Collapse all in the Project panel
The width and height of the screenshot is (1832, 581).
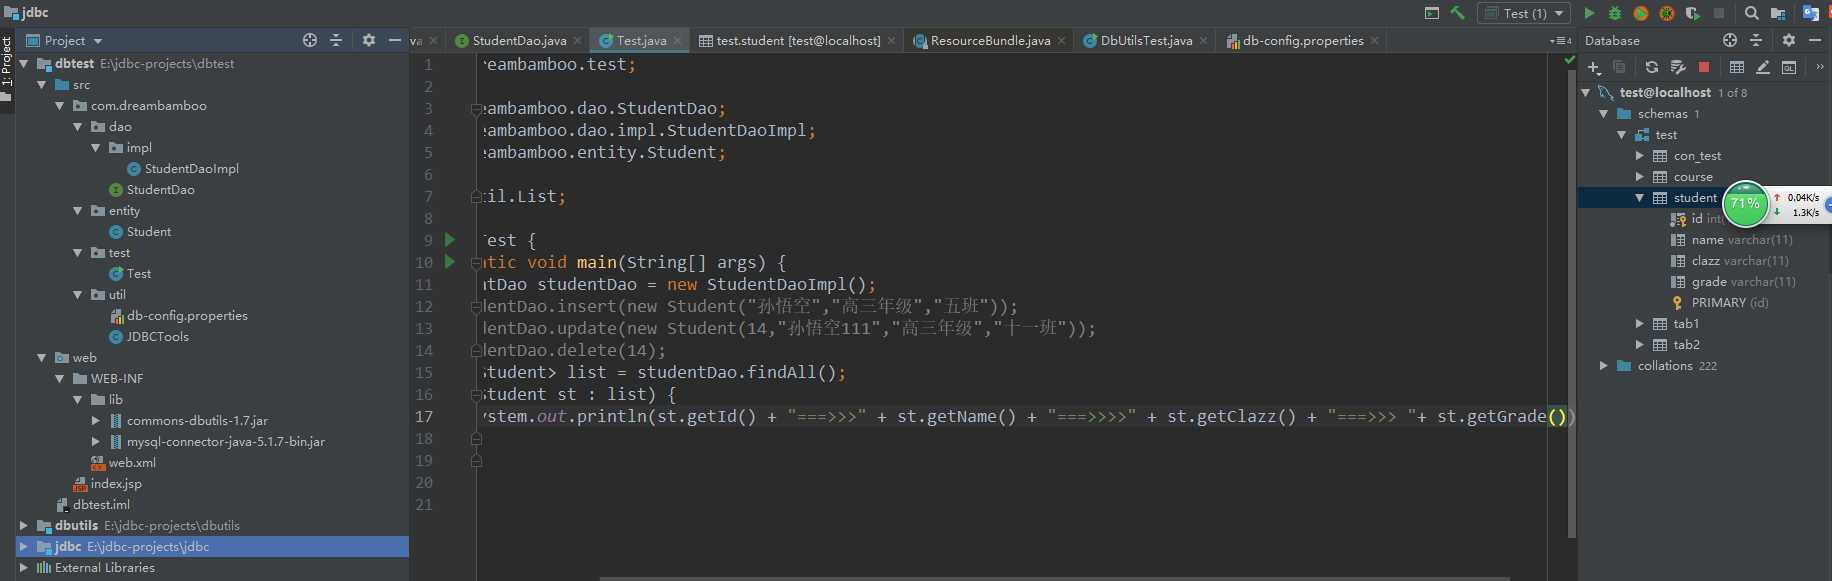coord(336,40)
